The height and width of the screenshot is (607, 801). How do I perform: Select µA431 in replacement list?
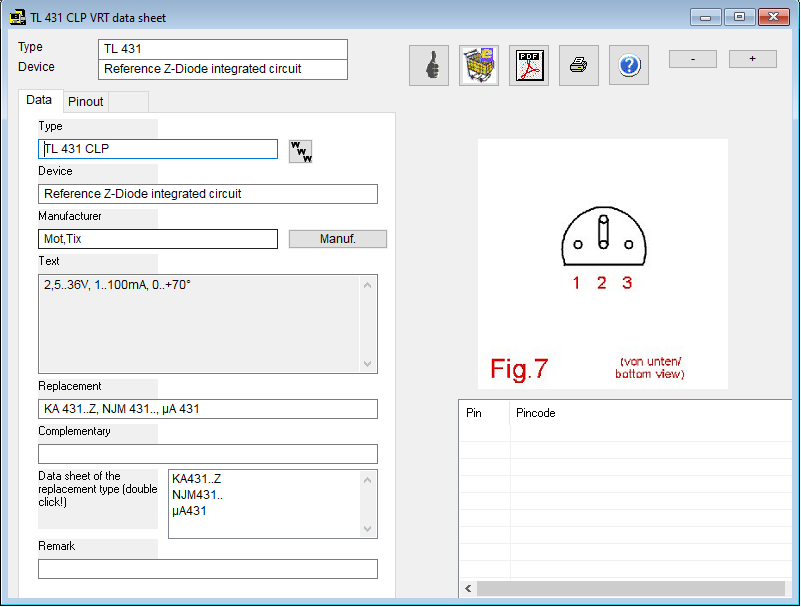(190, 510)
